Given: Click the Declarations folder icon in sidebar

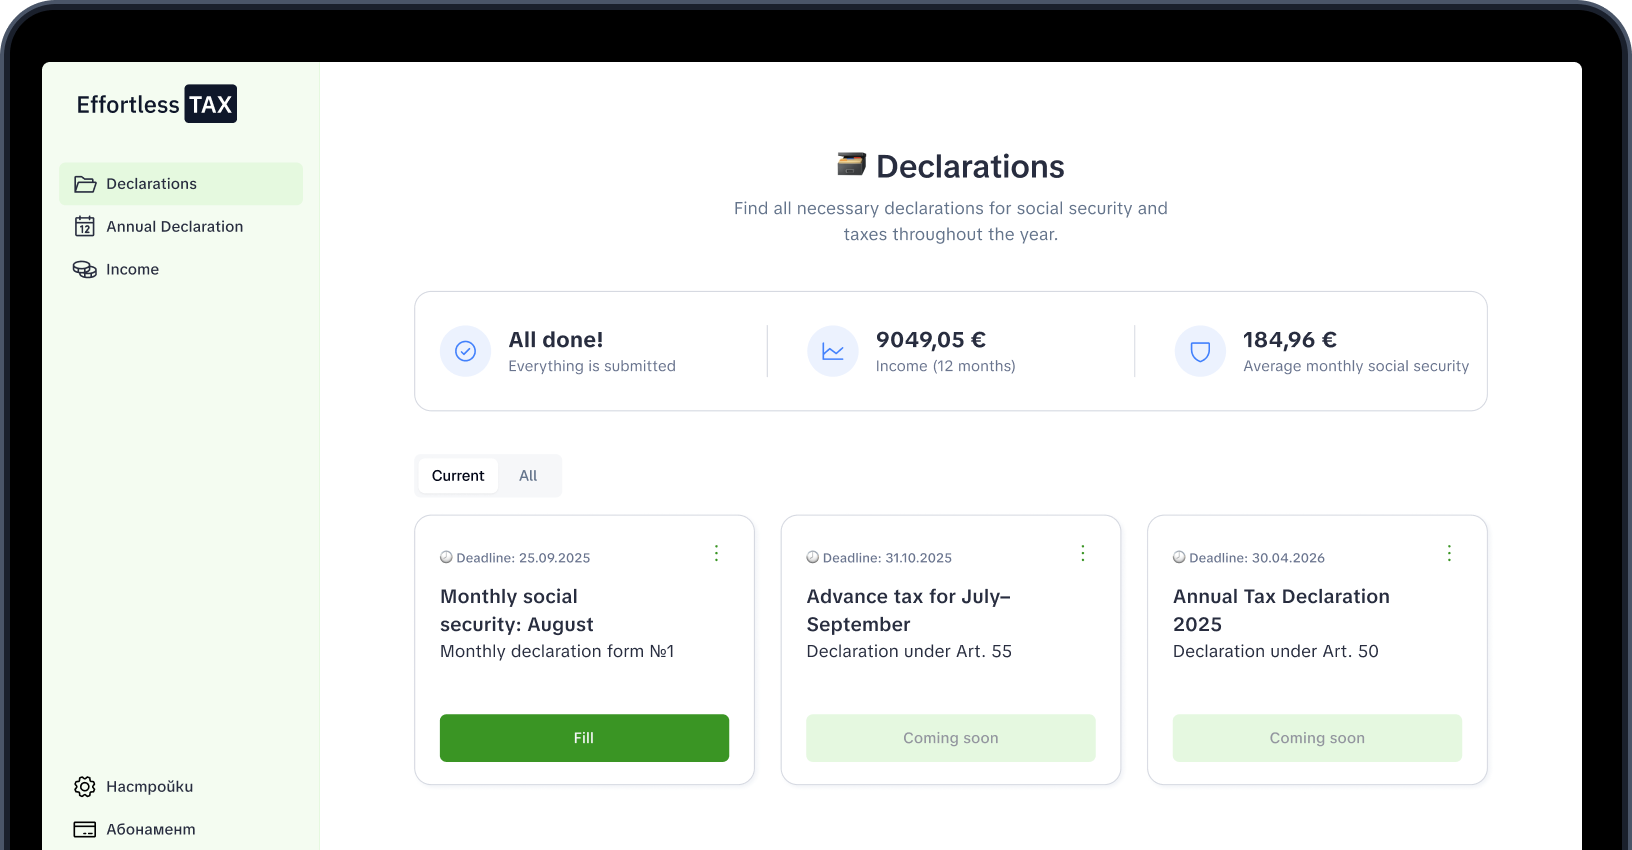Looking at the screenshot, I should [x=85, y=184].
